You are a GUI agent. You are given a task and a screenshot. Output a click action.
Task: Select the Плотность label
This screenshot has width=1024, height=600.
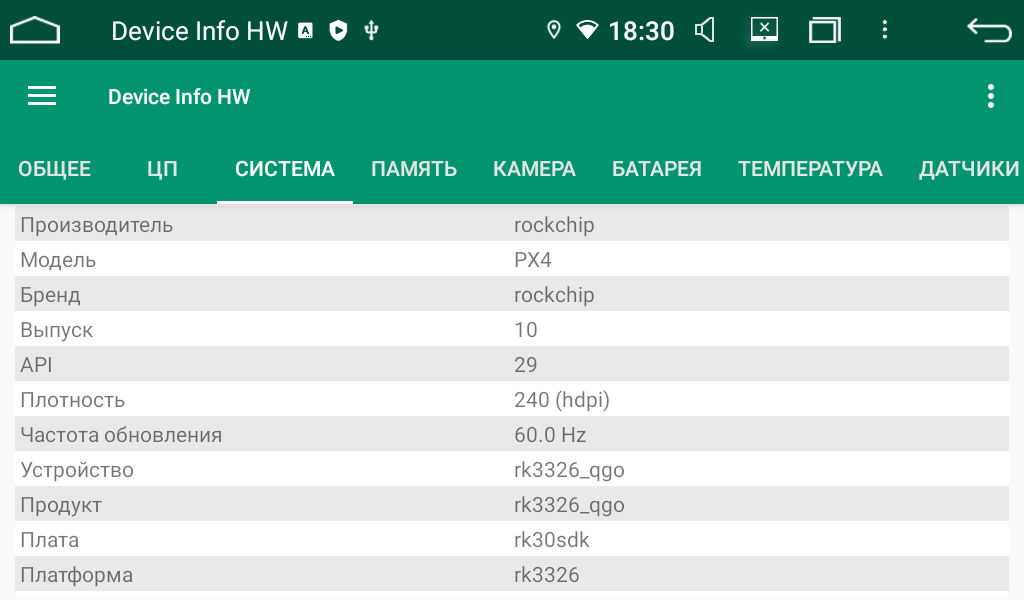(x=72, y=400)
